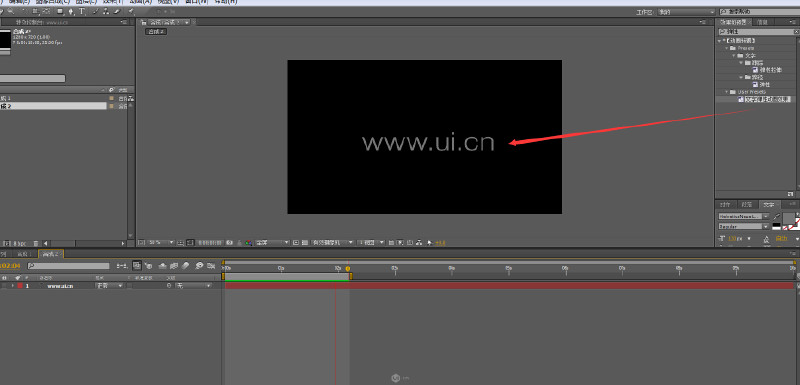
Task: Open the workspace dropdown at top
Action: point(687,12)
